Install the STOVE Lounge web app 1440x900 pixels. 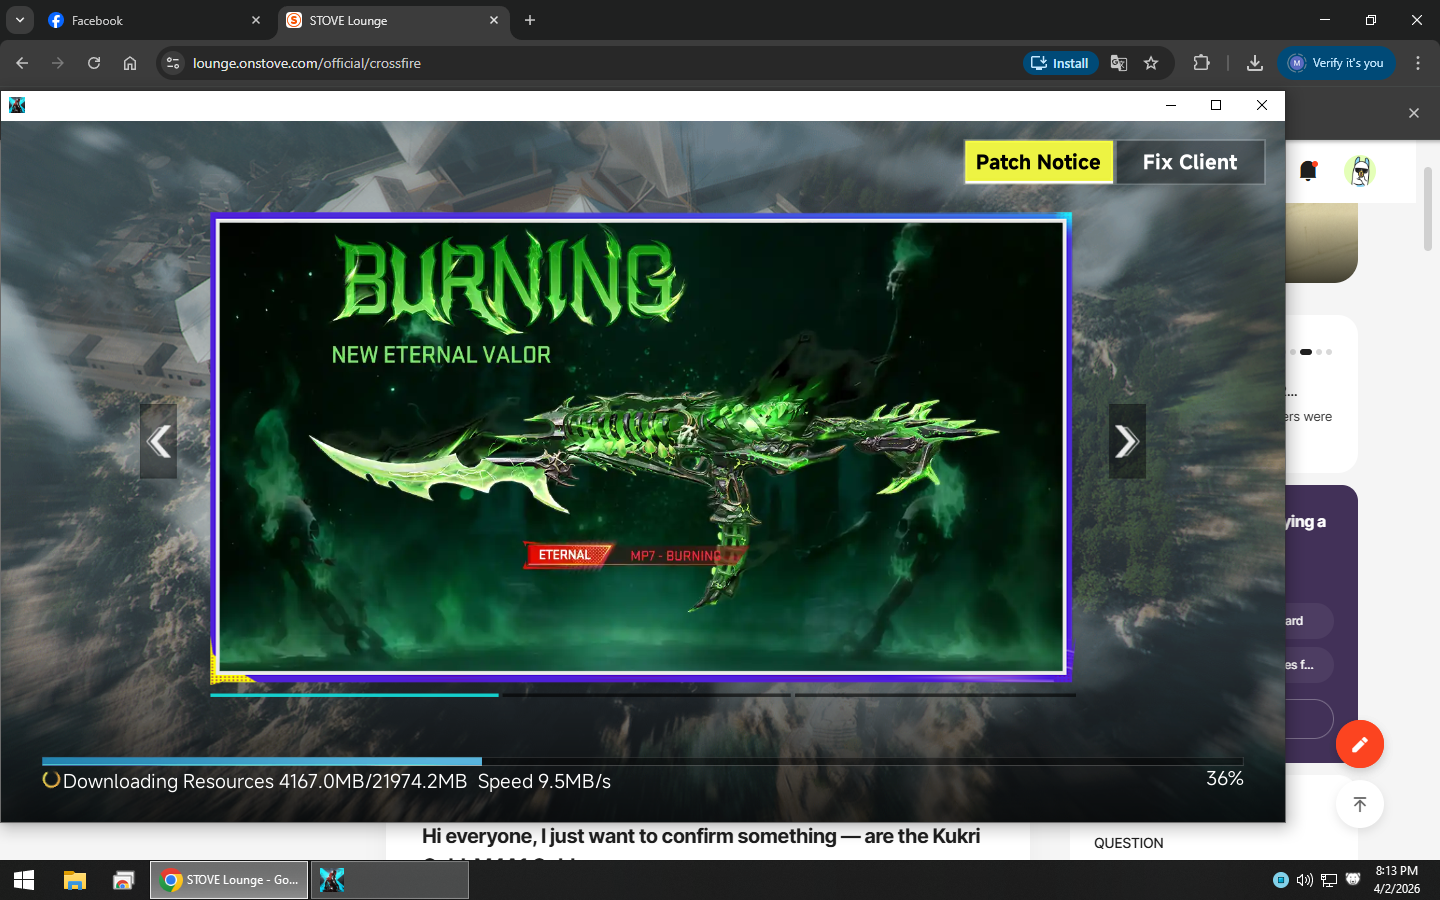point(1060,63)
